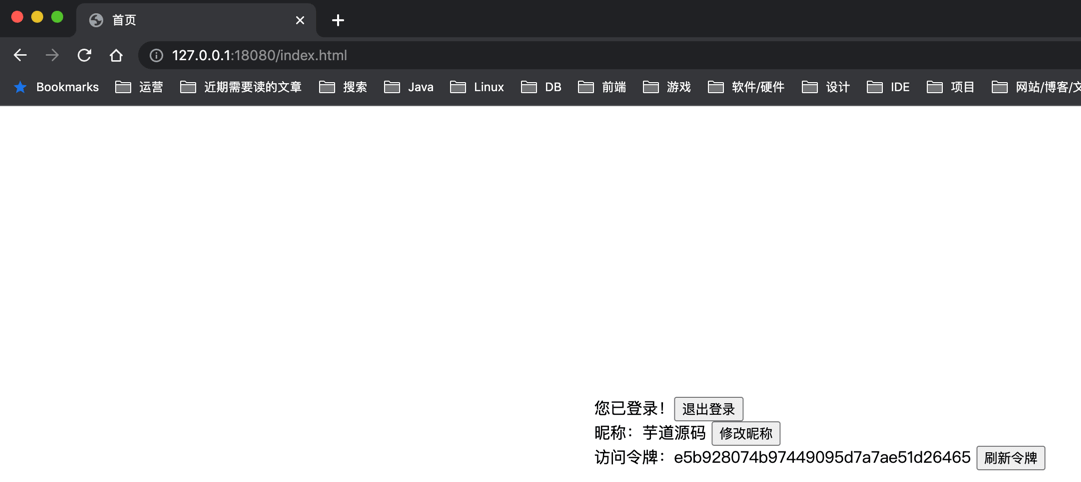Open the Java bookmark folder
This screenshot has width=1081, height=482.
point(409,87)
